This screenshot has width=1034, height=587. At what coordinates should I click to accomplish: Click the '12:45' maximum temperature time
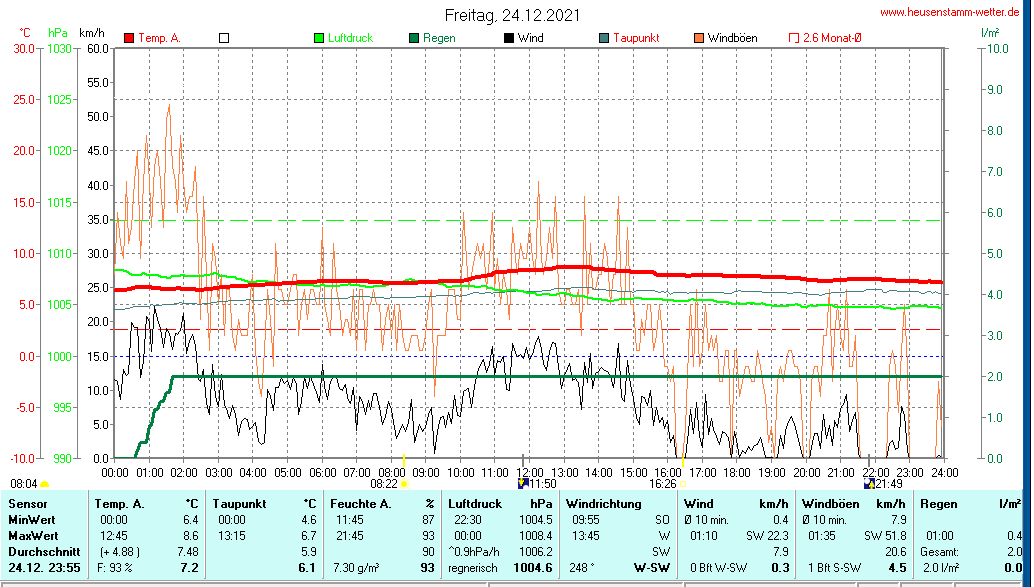[x=113, y=536]
